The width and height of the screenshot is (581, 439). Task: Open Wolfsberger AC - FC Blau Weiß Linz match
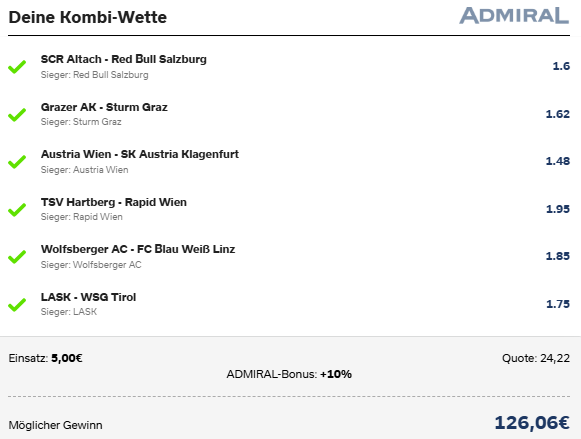(138, 249)
